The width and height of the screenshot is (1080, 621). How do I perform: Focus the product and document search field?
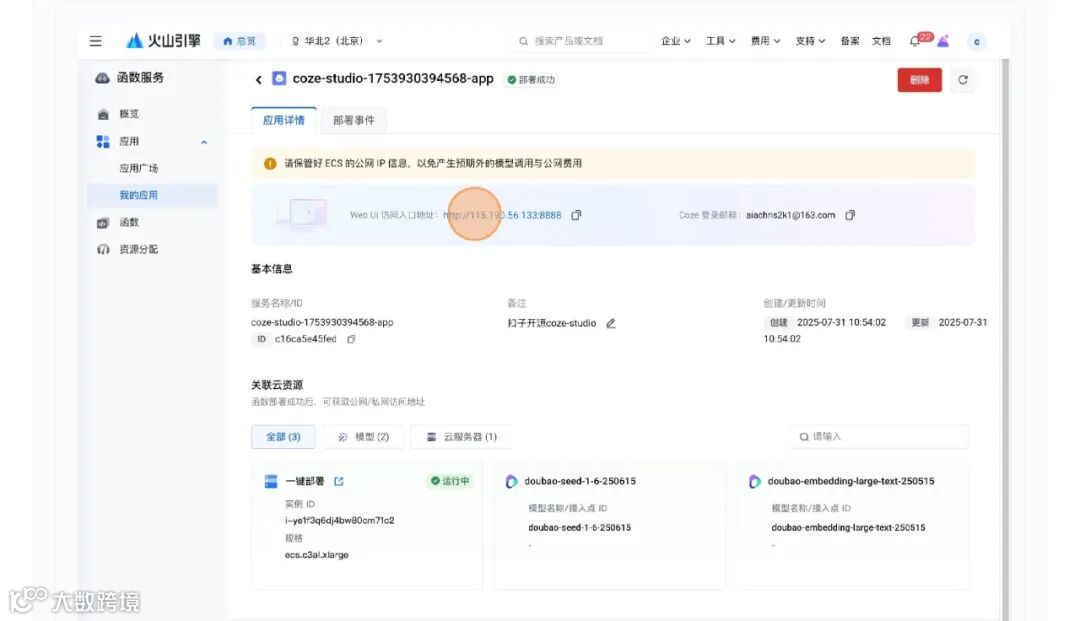pyautogui.click(x=581, y=41)
